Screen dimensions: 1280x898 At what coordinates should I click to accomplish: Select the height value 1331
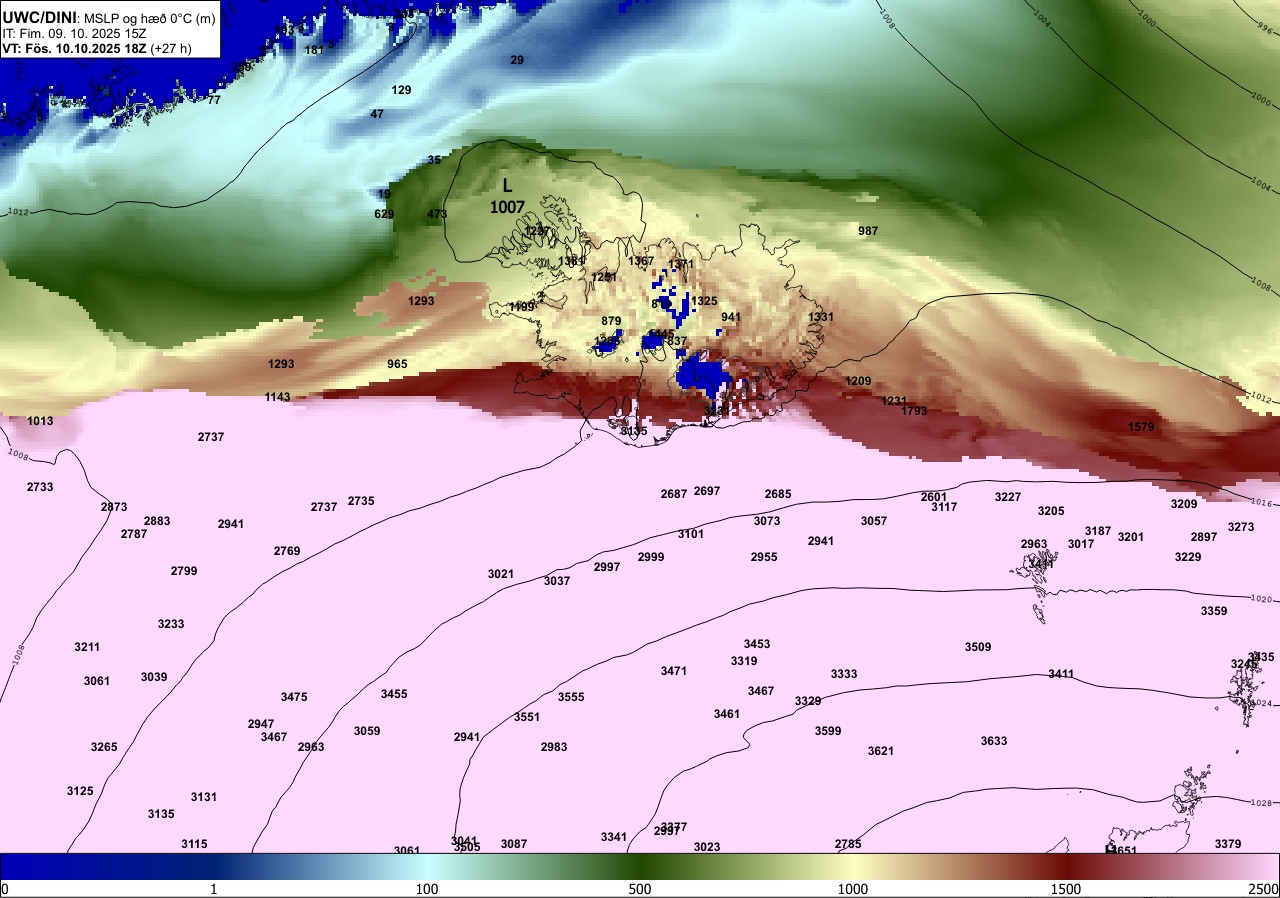point(821,317)
